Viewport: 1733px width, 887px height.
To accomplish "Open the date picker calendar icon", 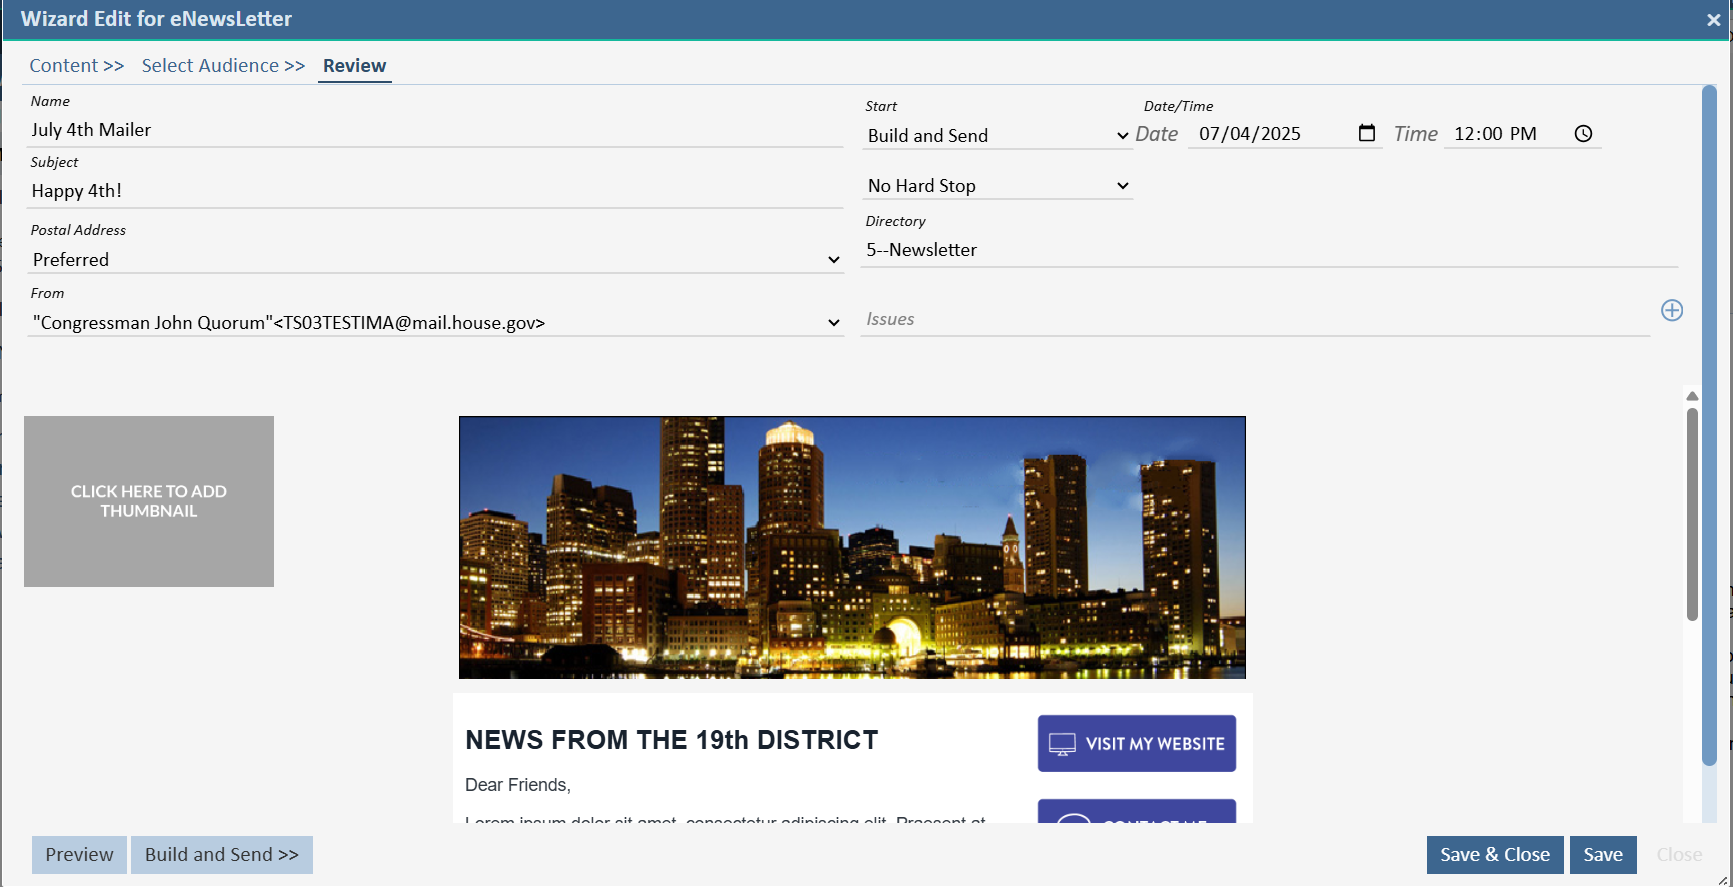I will tap(1367, 133).
